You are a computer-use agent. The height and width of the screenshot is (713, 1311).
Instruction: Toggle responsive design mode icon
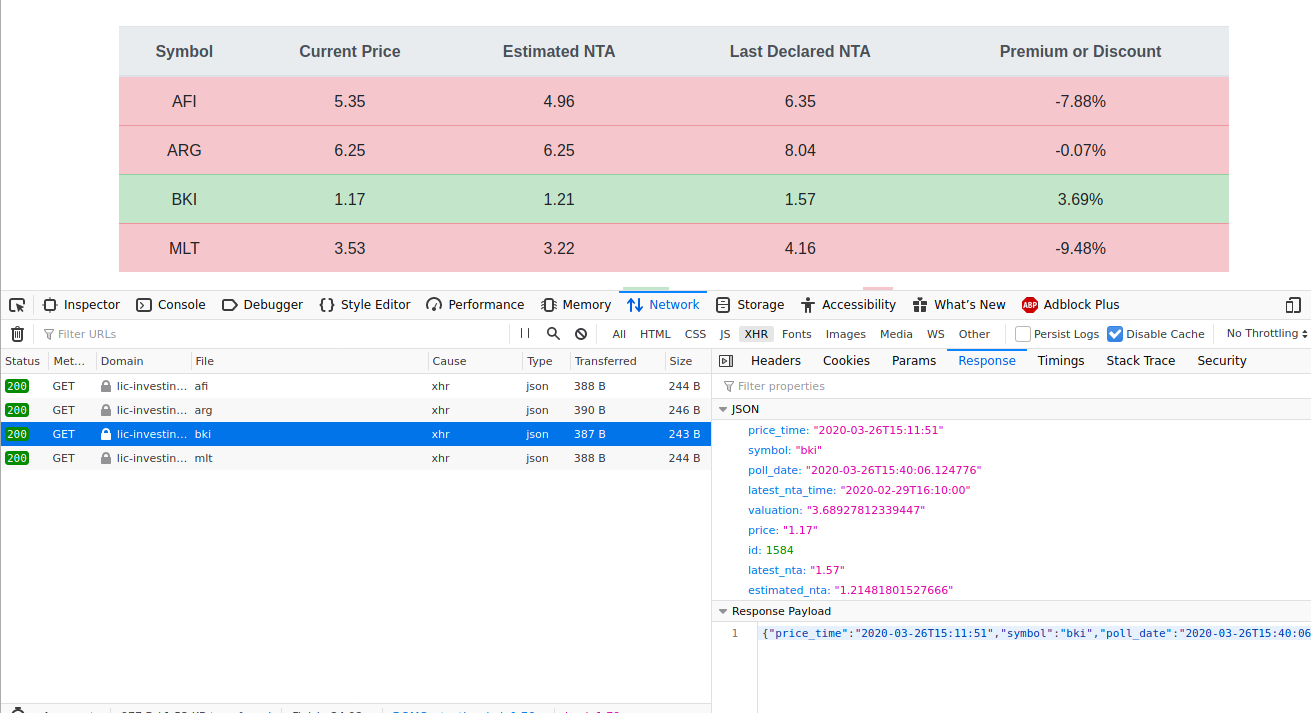point(1293,305)
